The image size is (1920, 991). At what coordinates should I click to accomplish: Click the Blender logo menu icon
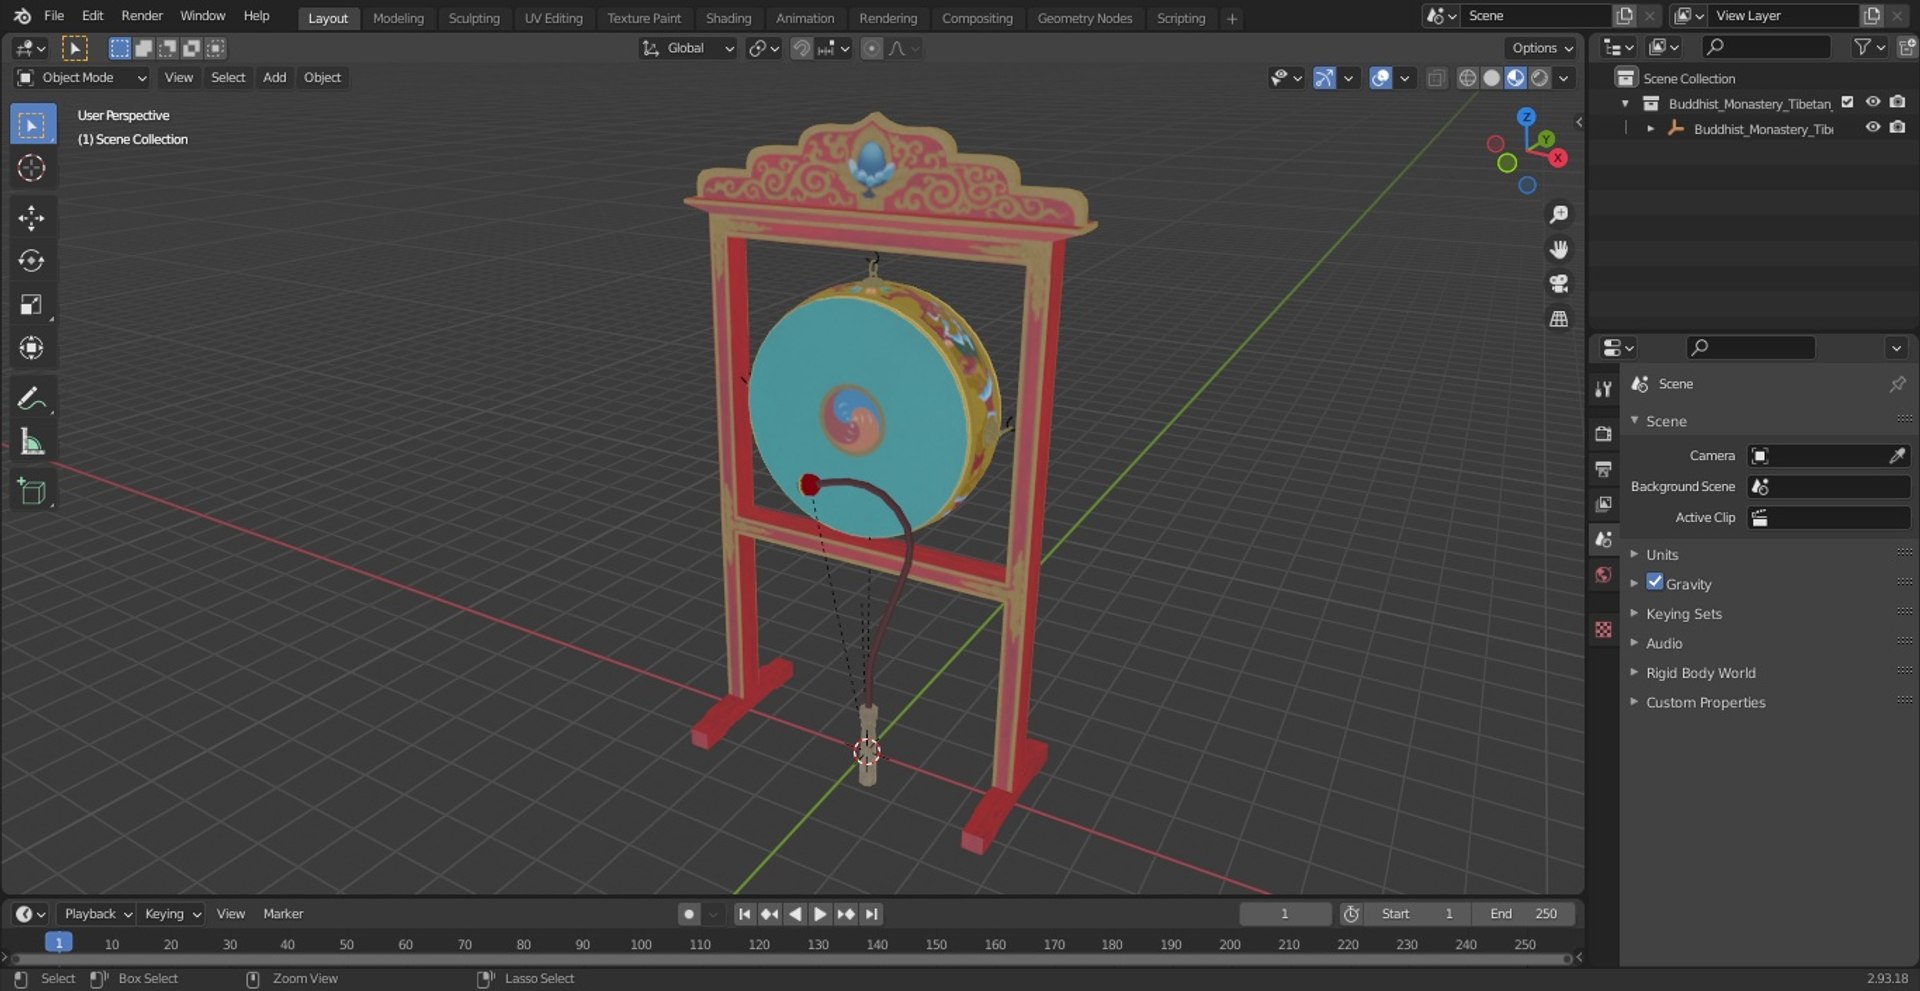pyautogui.click(x=22, y=16)
